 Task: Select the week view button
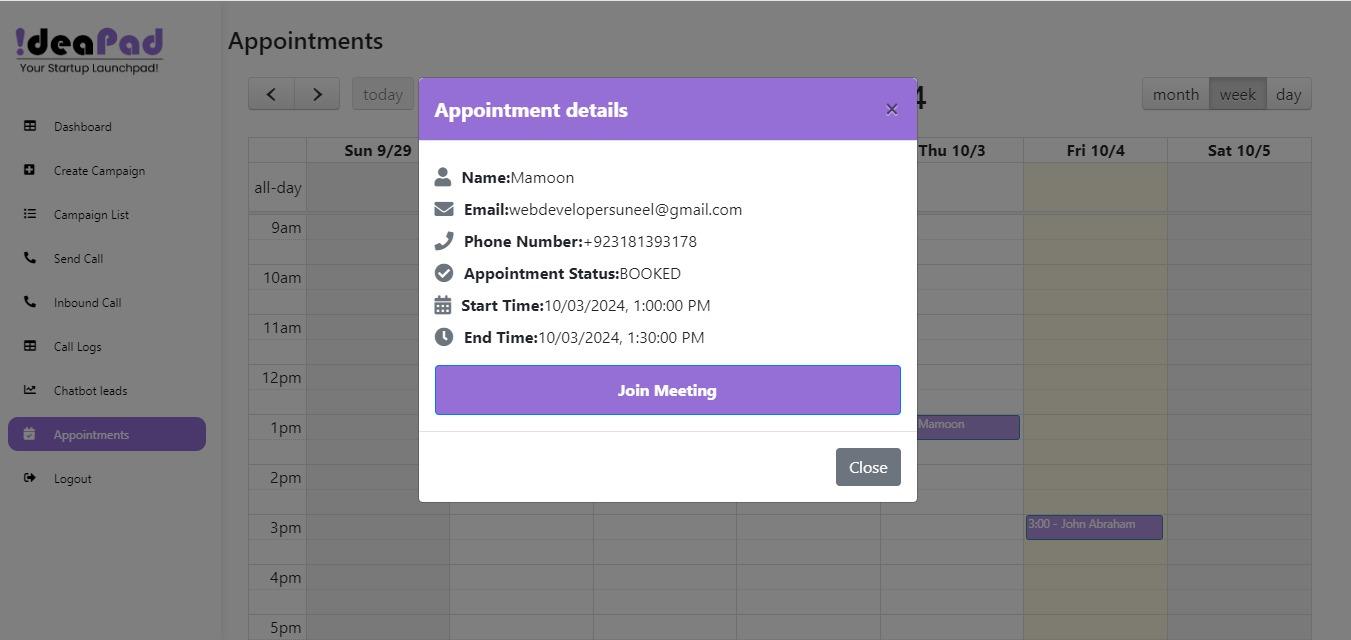1237,94
